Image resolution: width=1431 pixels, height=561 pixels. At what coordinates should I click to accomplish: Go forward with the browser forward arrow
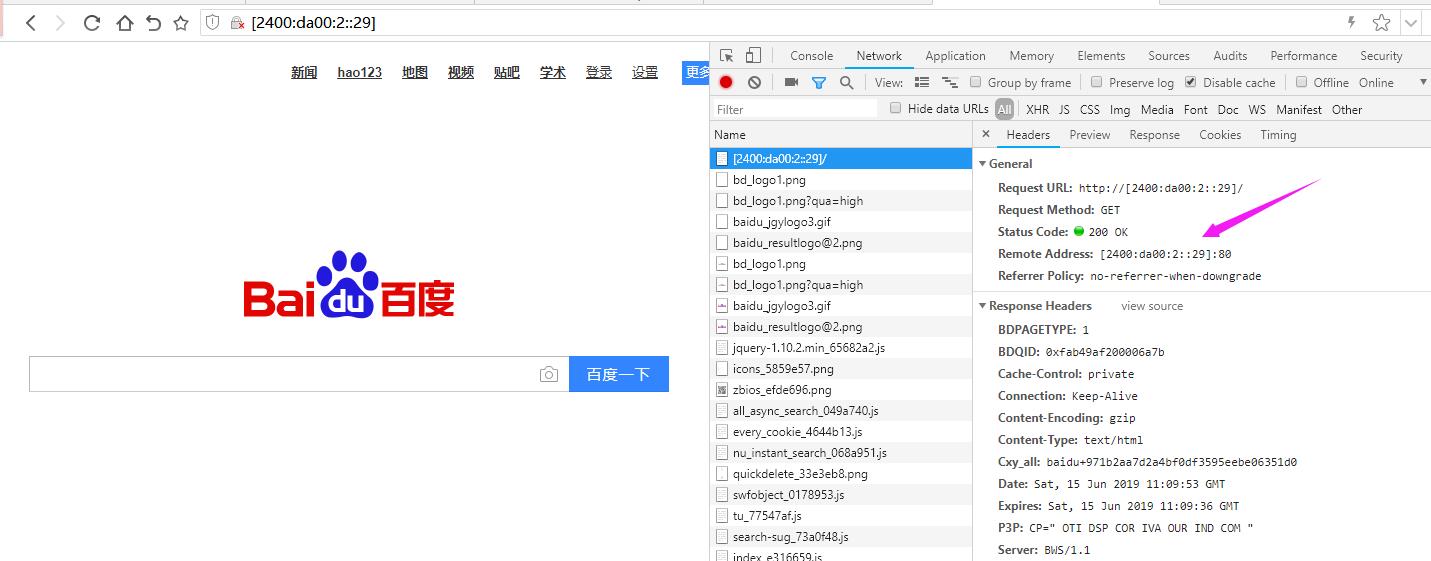[61, 22]
